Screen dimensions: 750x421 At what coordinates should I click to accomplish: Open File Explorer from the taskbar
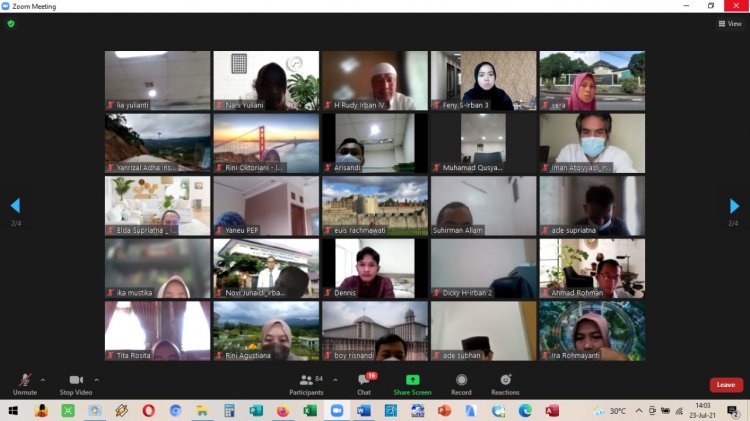202,410
